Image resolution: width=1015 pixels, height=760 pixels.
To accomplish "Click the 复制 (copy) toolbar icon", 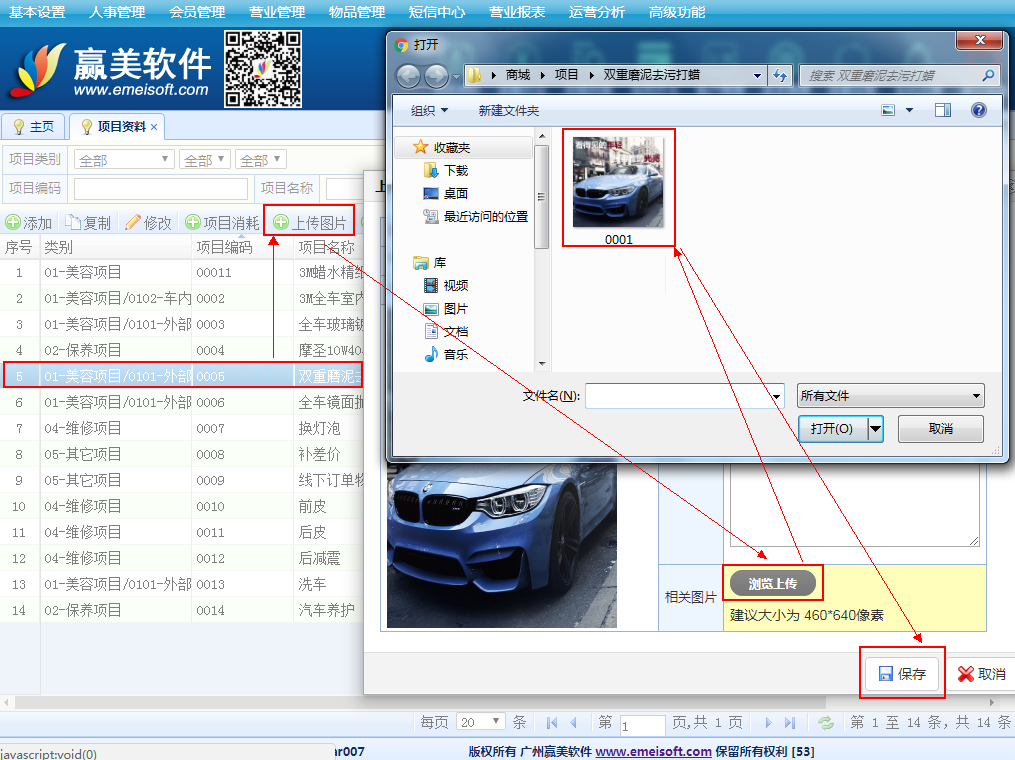I will tap(73, 223).
